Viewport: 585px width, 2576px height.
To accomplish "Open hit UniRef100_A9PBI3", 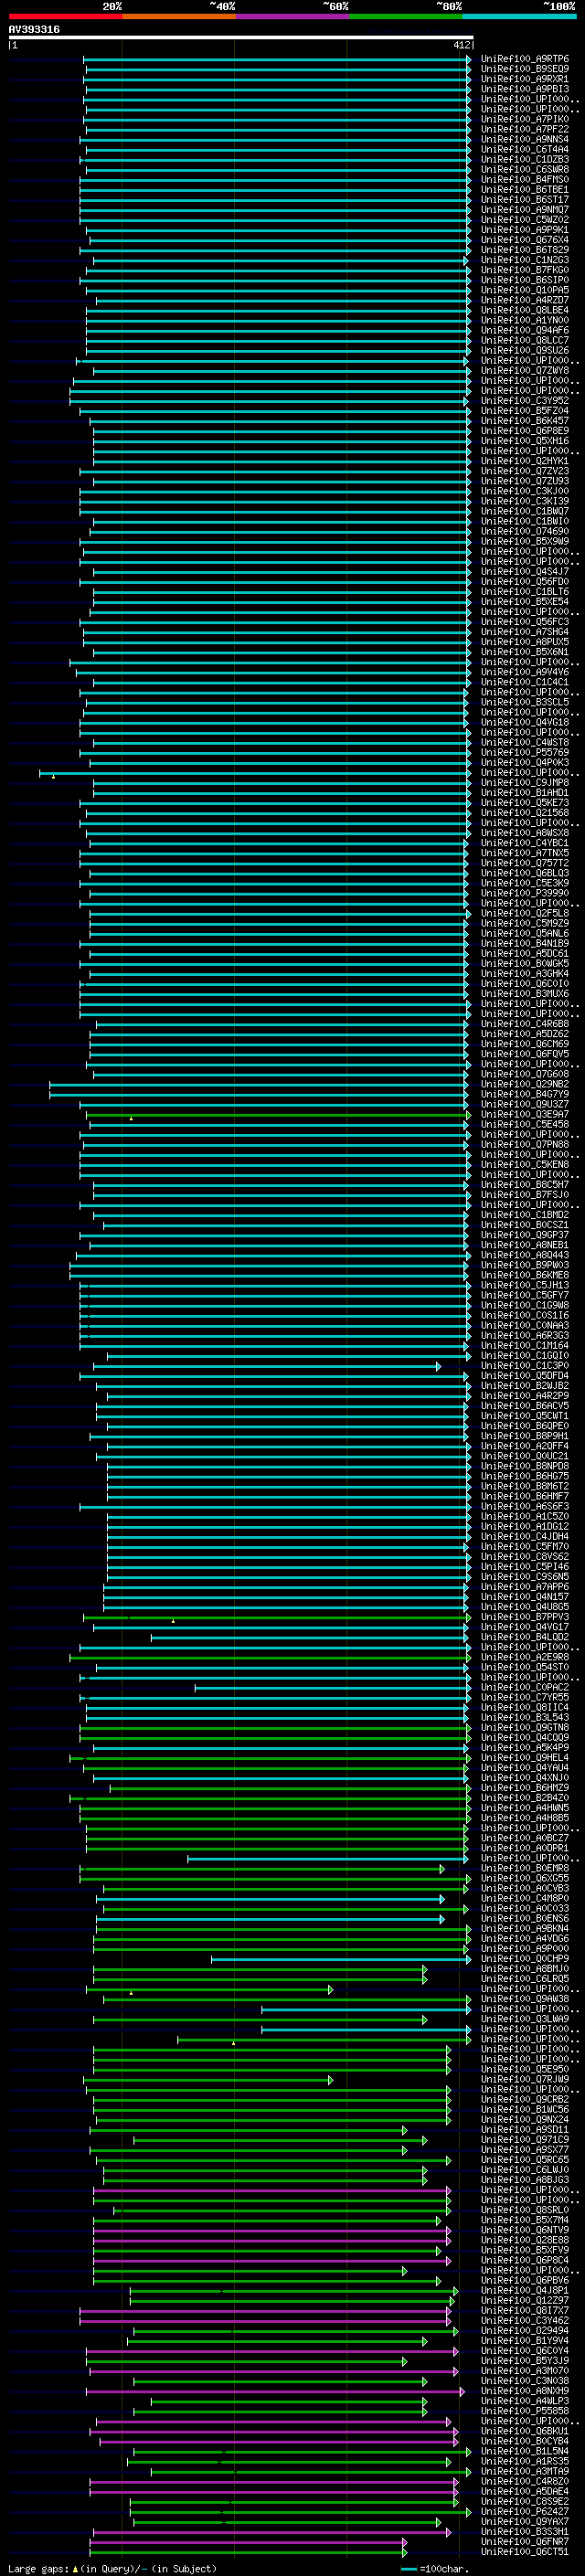I will point(525,89).
